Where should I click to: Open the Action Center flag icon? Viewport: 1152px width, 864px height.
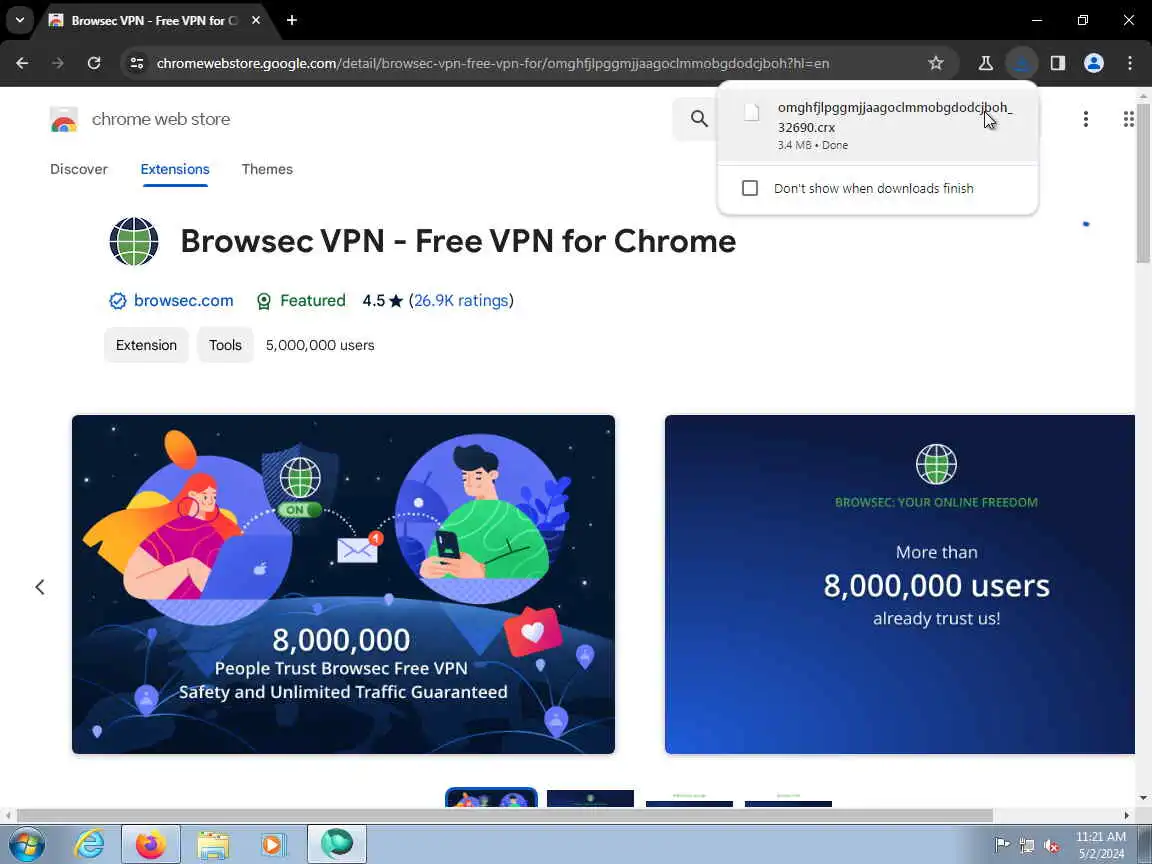pos(1001,845)
